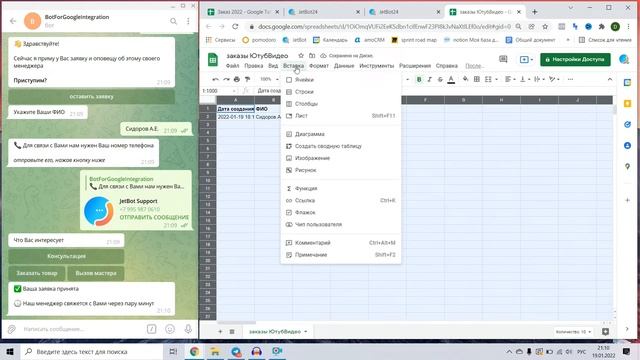Open the cell borders tool

(x=476, y=79)
